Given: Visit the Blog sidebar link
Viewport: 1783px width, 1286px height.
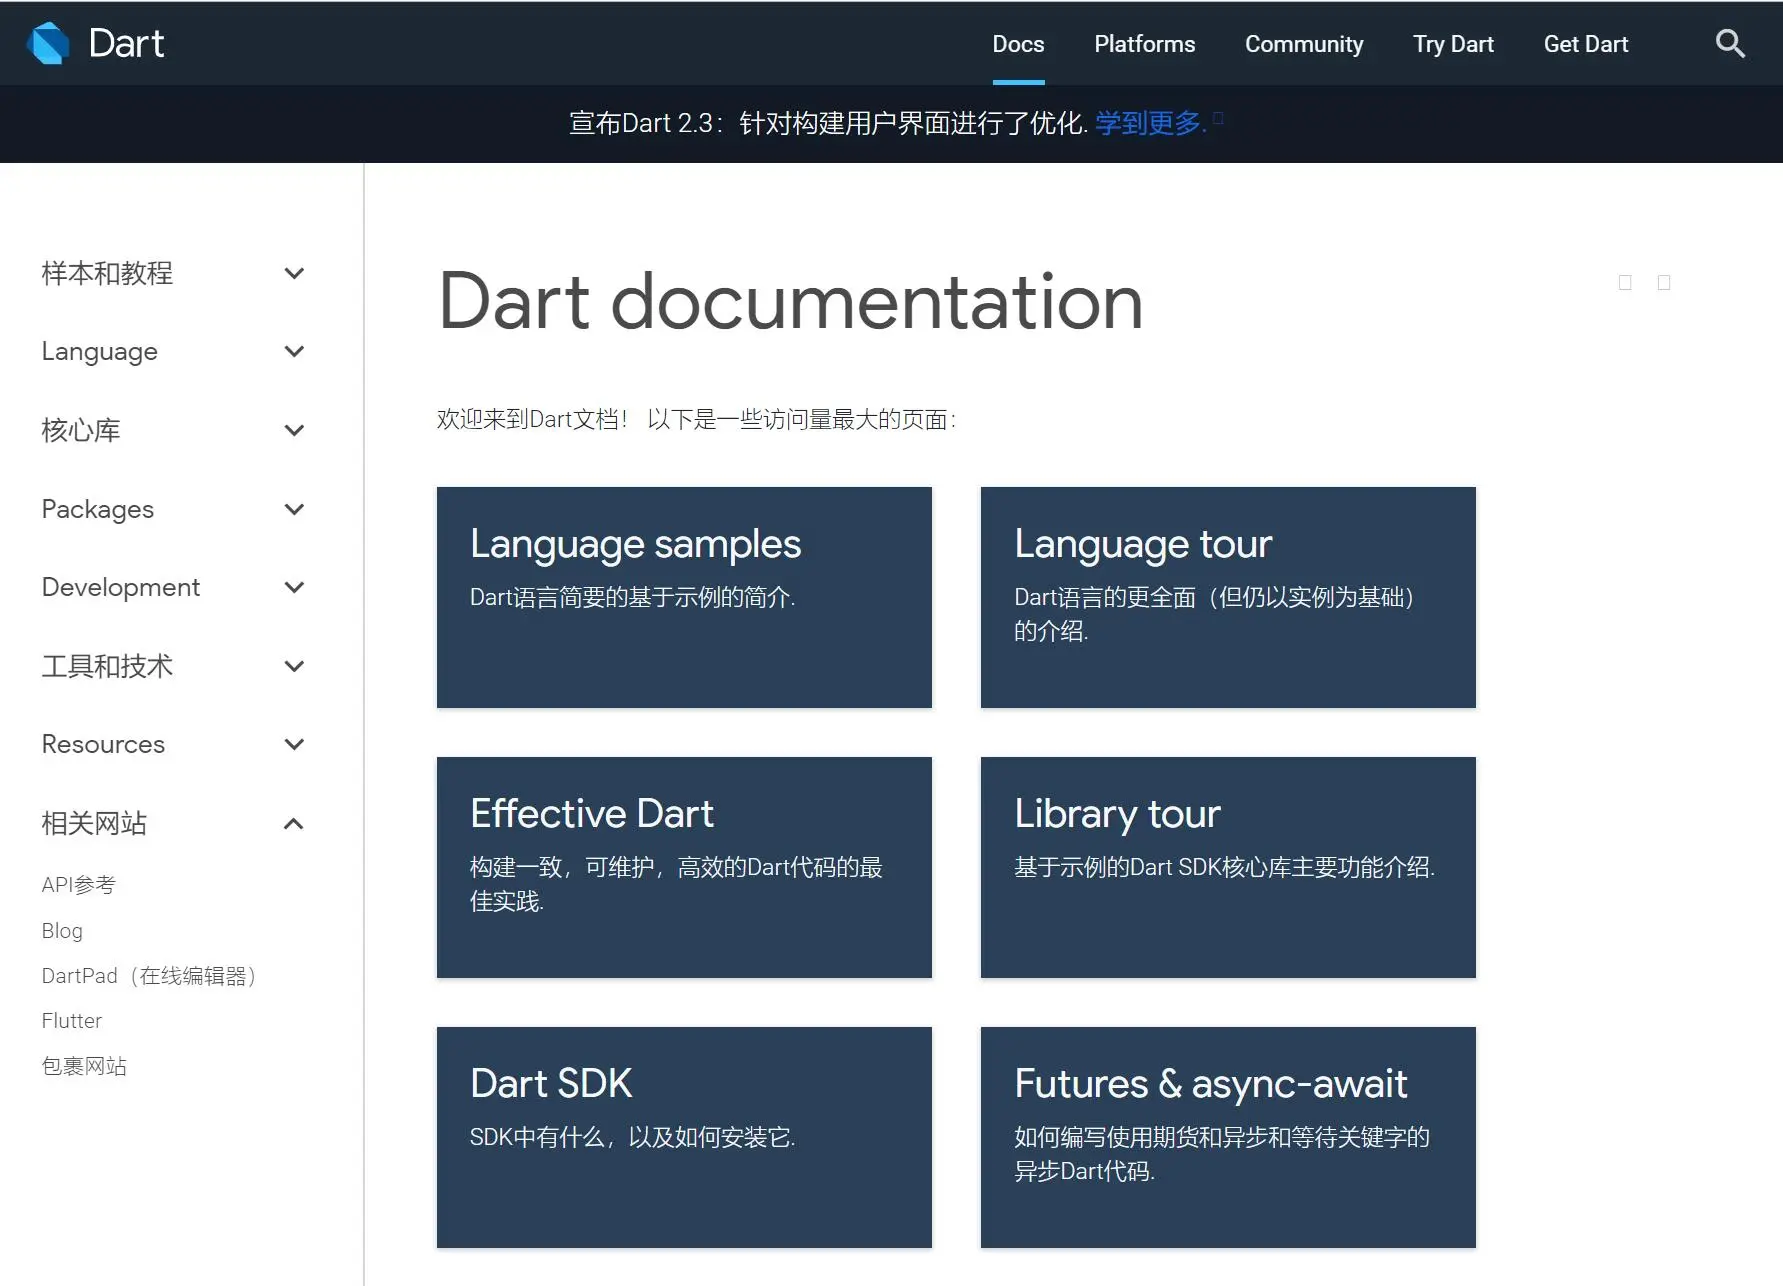Looking at the screenshot, I should coord(62,931).
